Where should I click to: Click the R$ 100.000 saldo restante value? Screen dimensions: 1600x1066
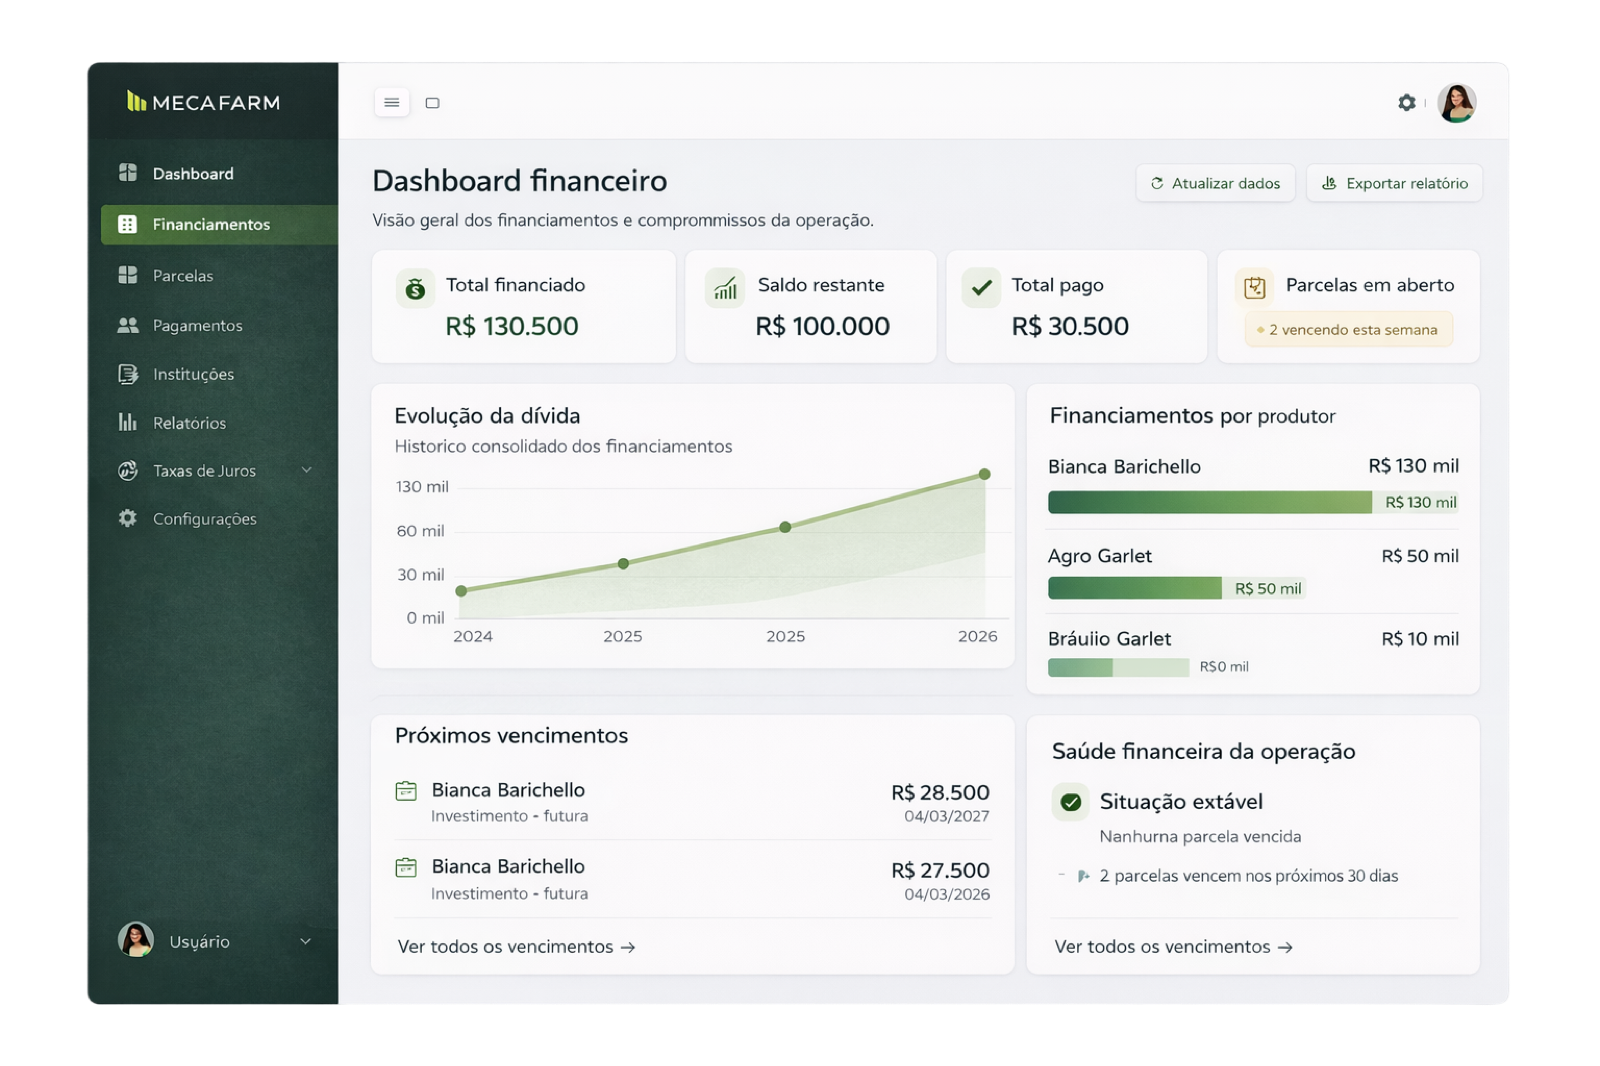point(822,326)
